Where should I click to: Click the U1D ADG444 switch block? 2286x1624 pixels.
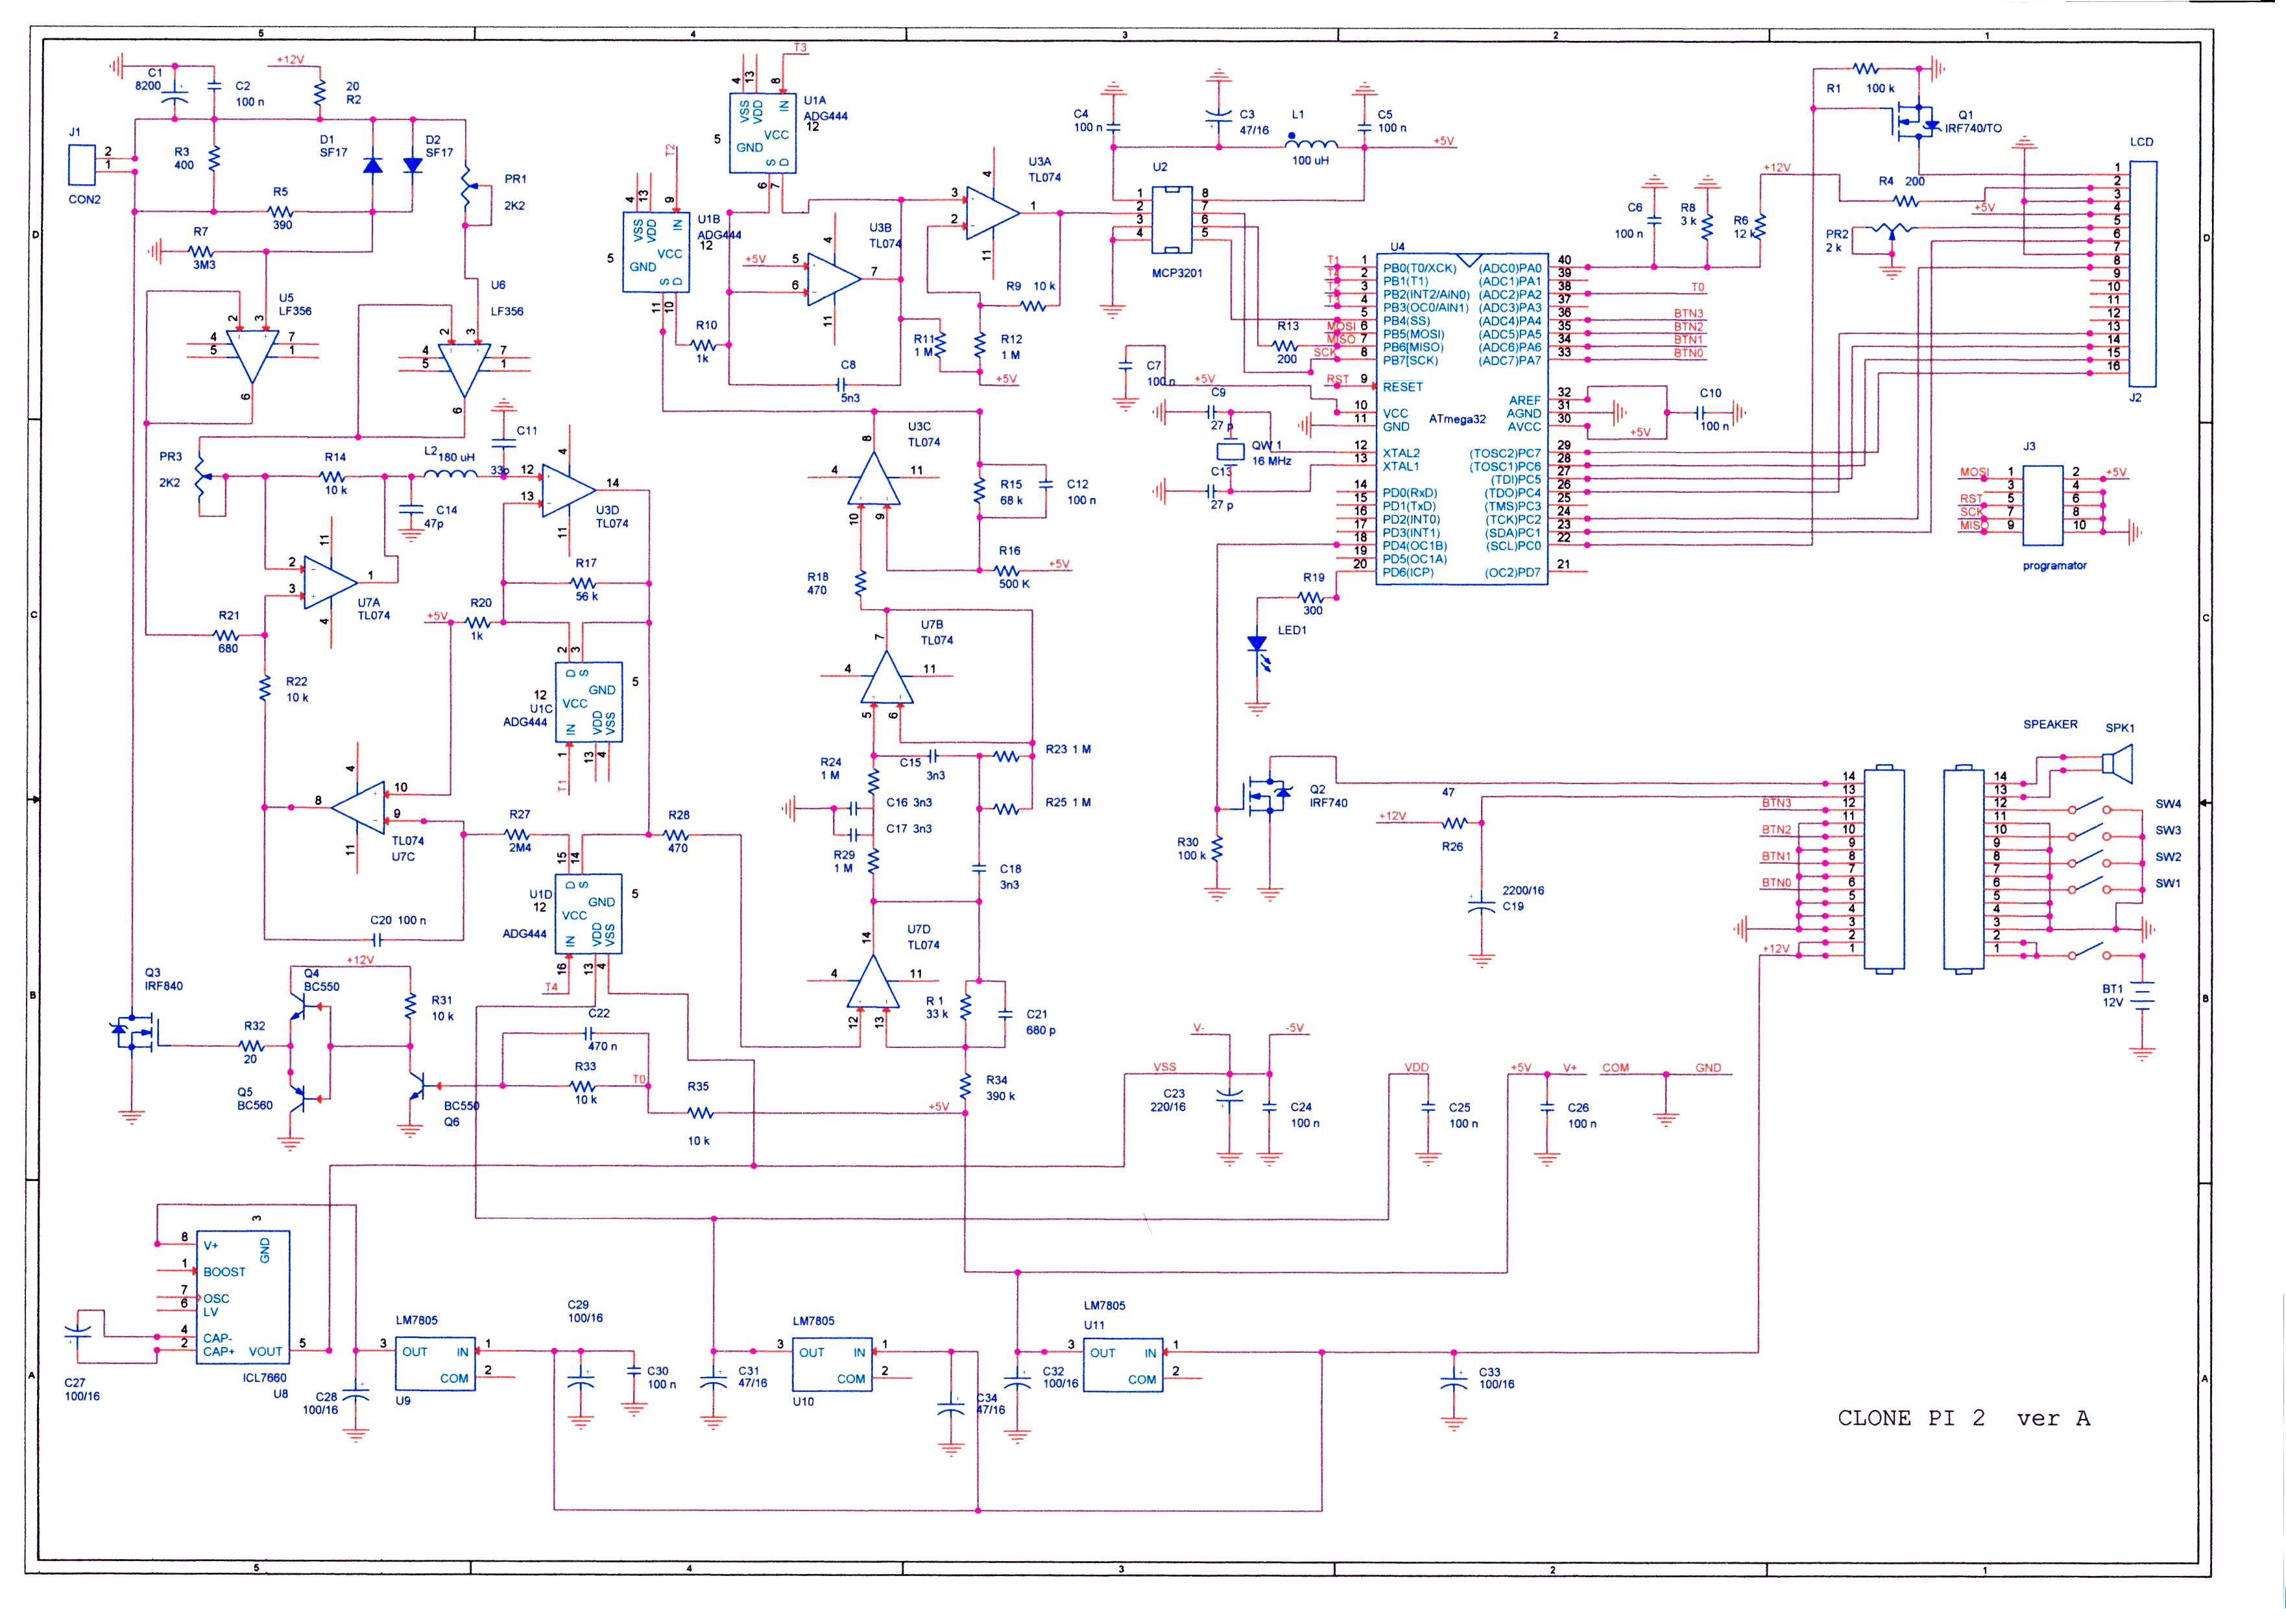tap(588, 914)
